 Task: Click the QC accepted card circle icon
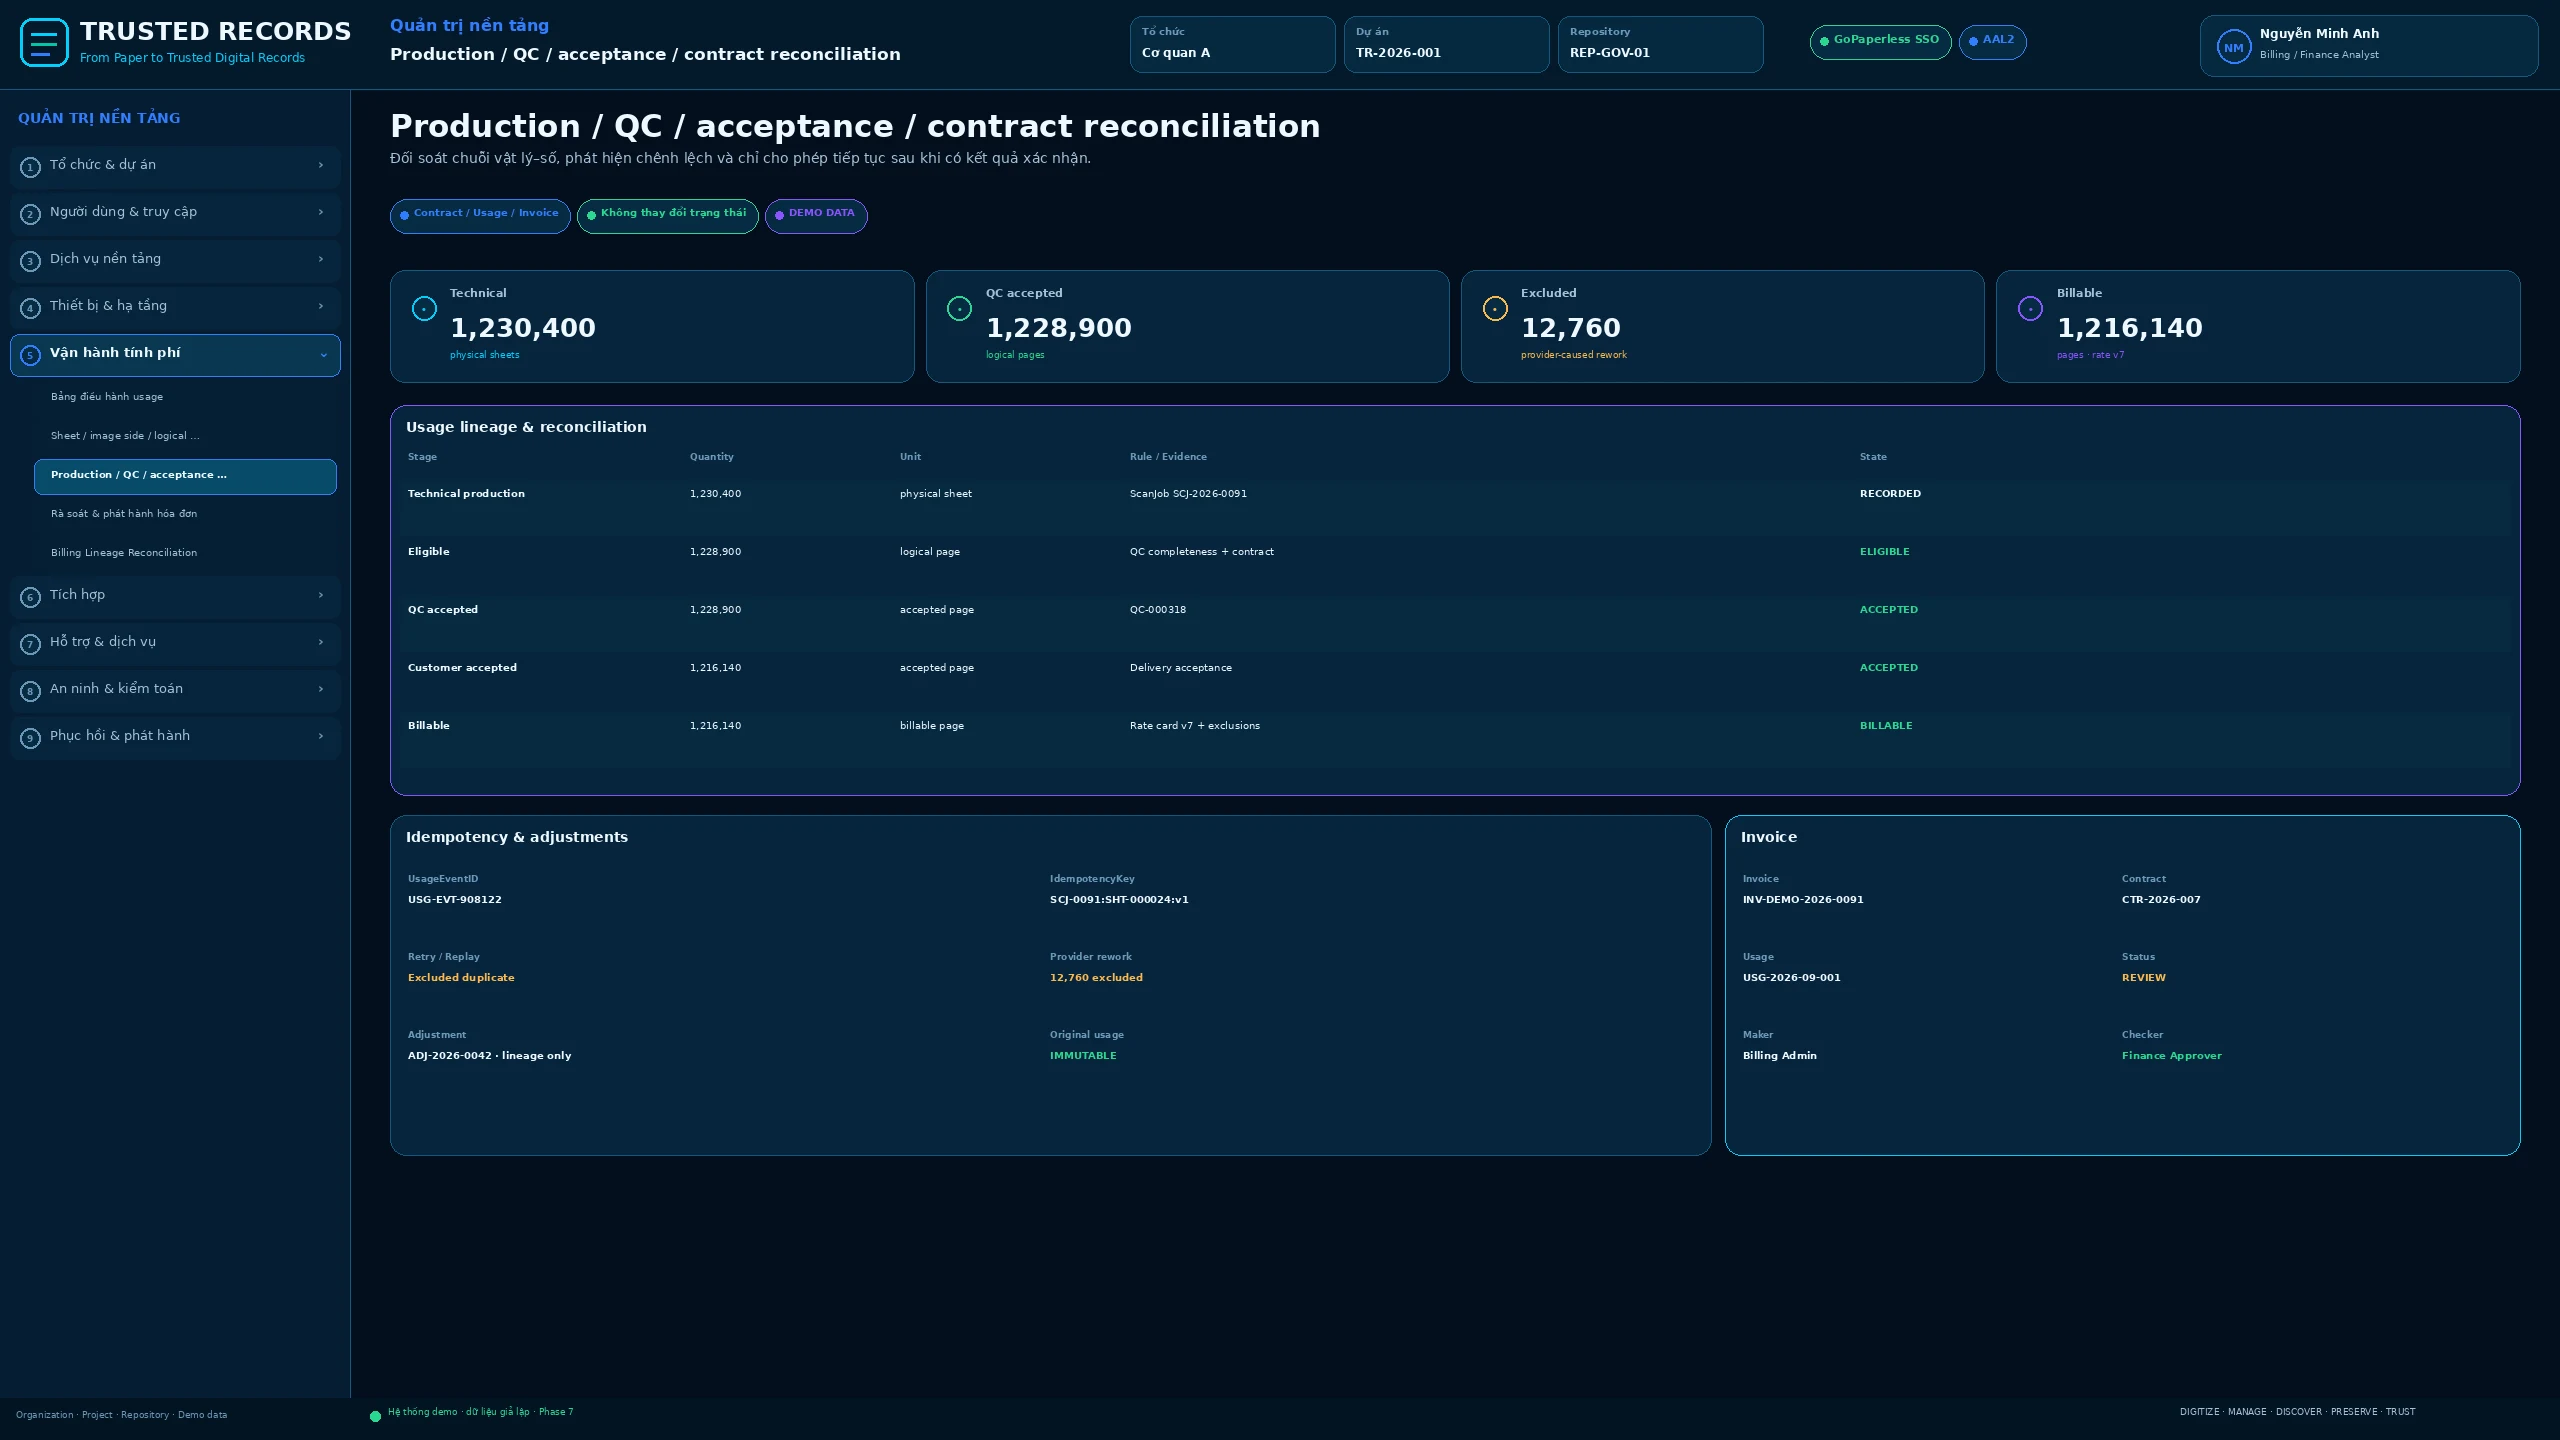pos(959,308)
